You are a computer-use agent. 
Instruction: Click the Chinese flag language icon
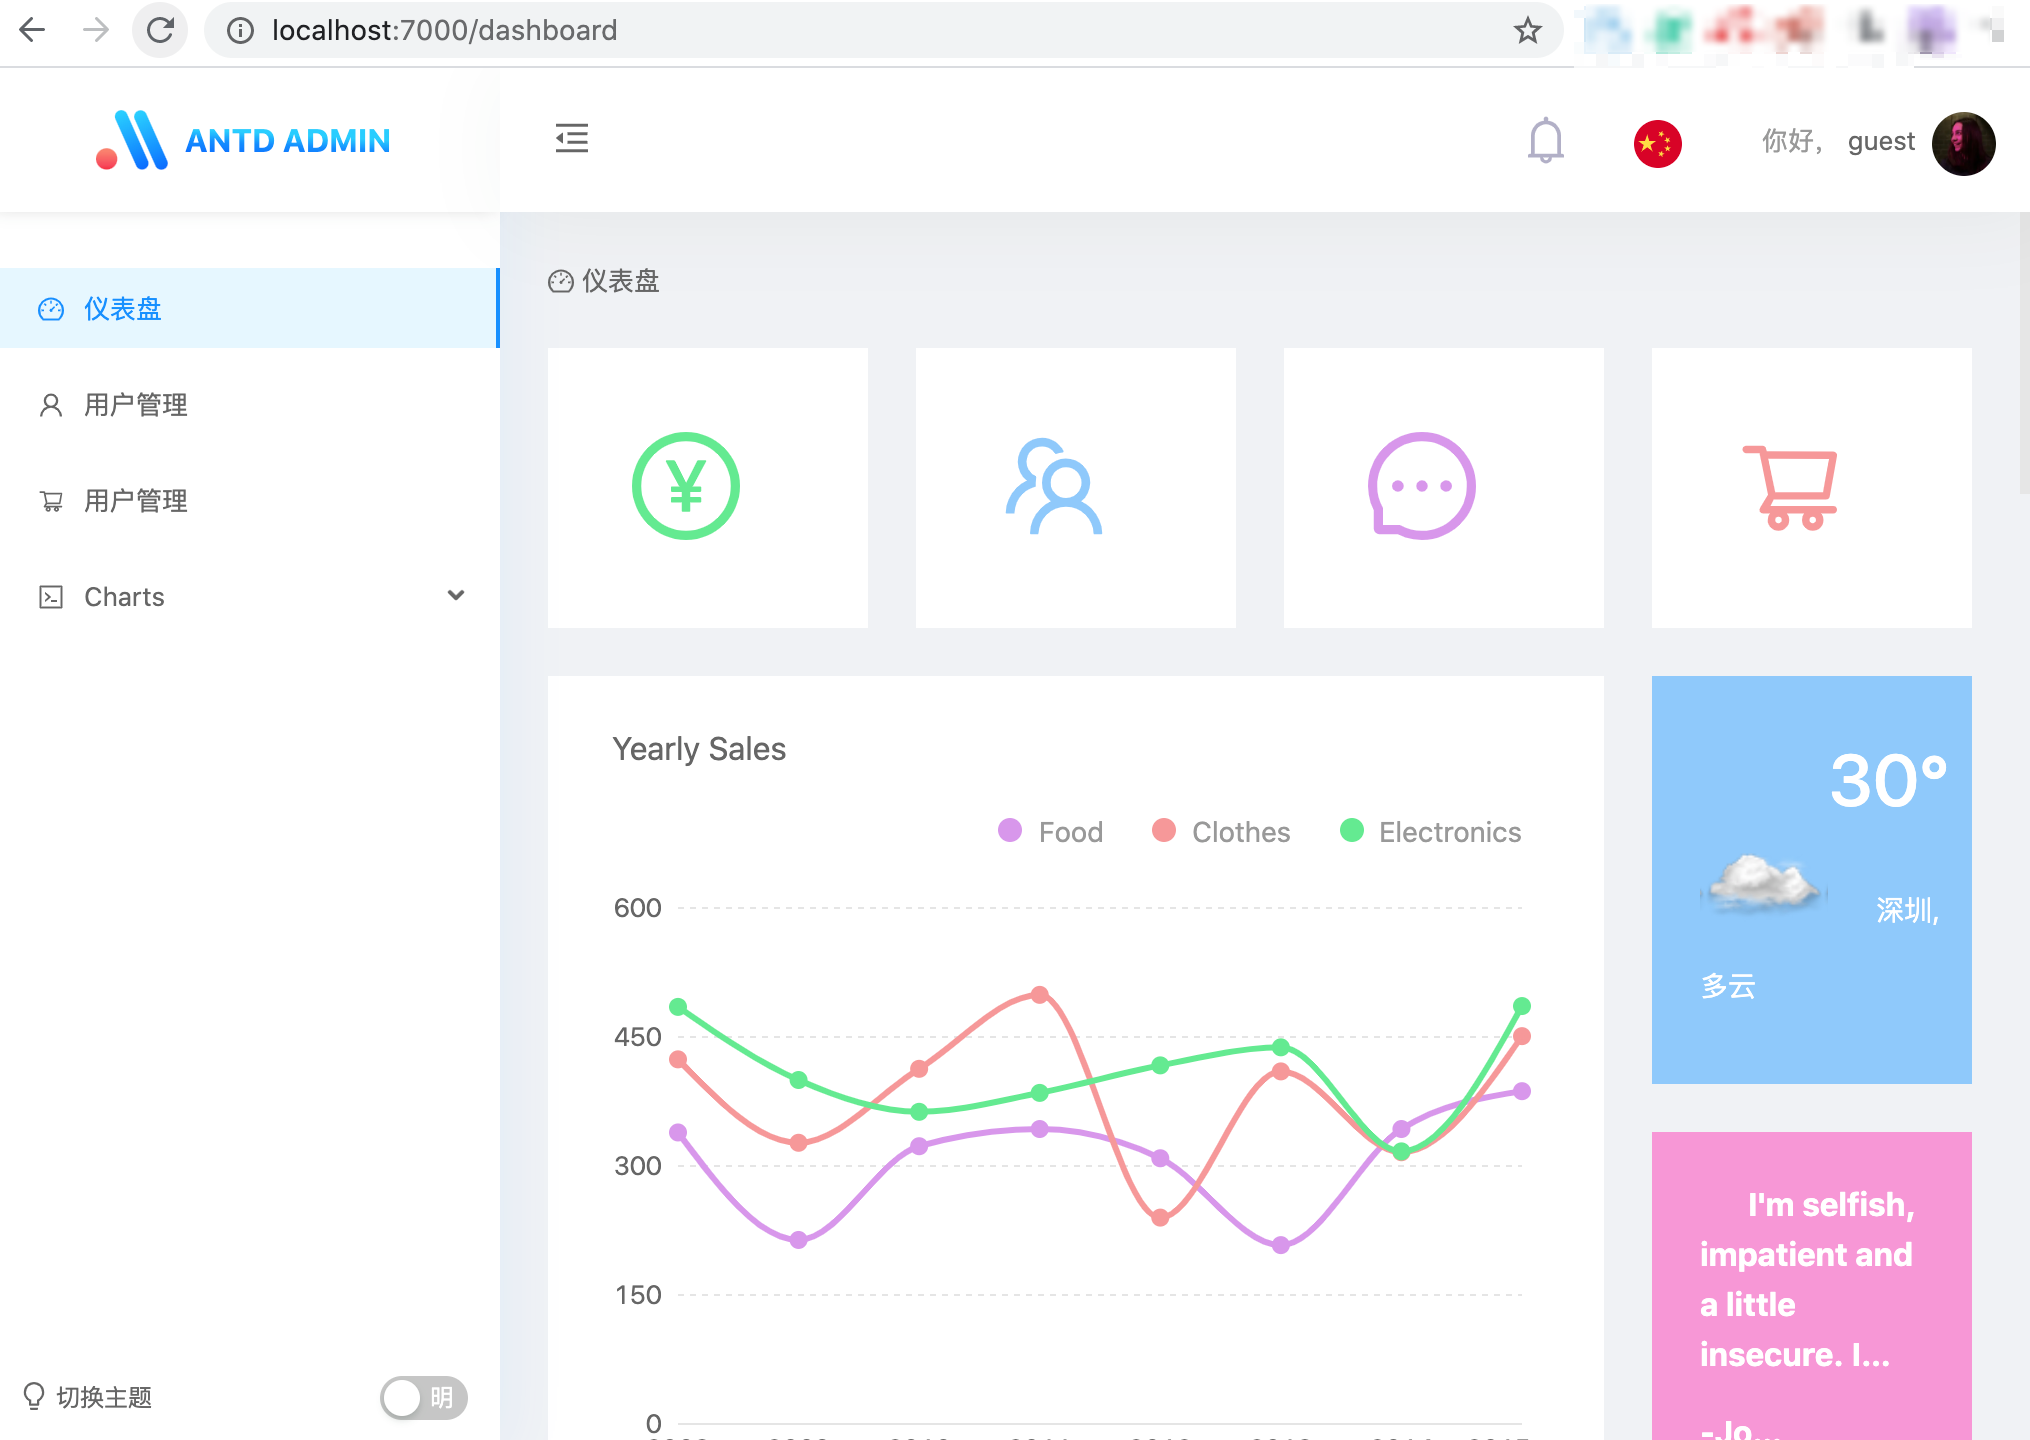1657,143
